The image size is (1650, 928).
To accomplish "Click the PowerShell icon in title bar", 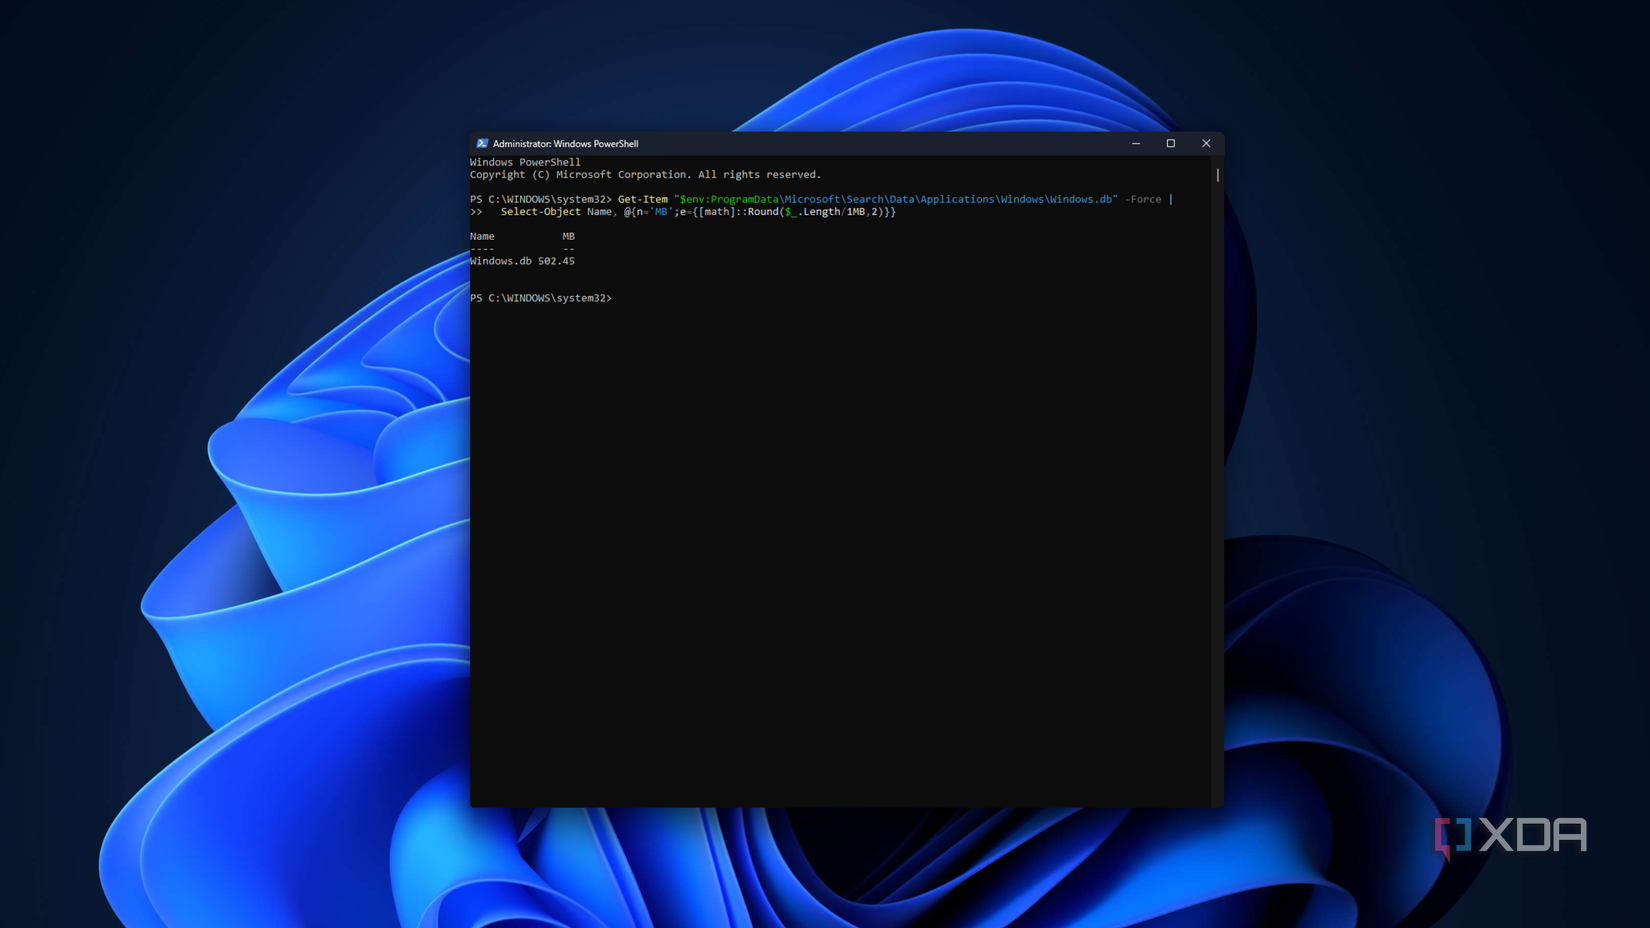I will [x=482, y=143].
